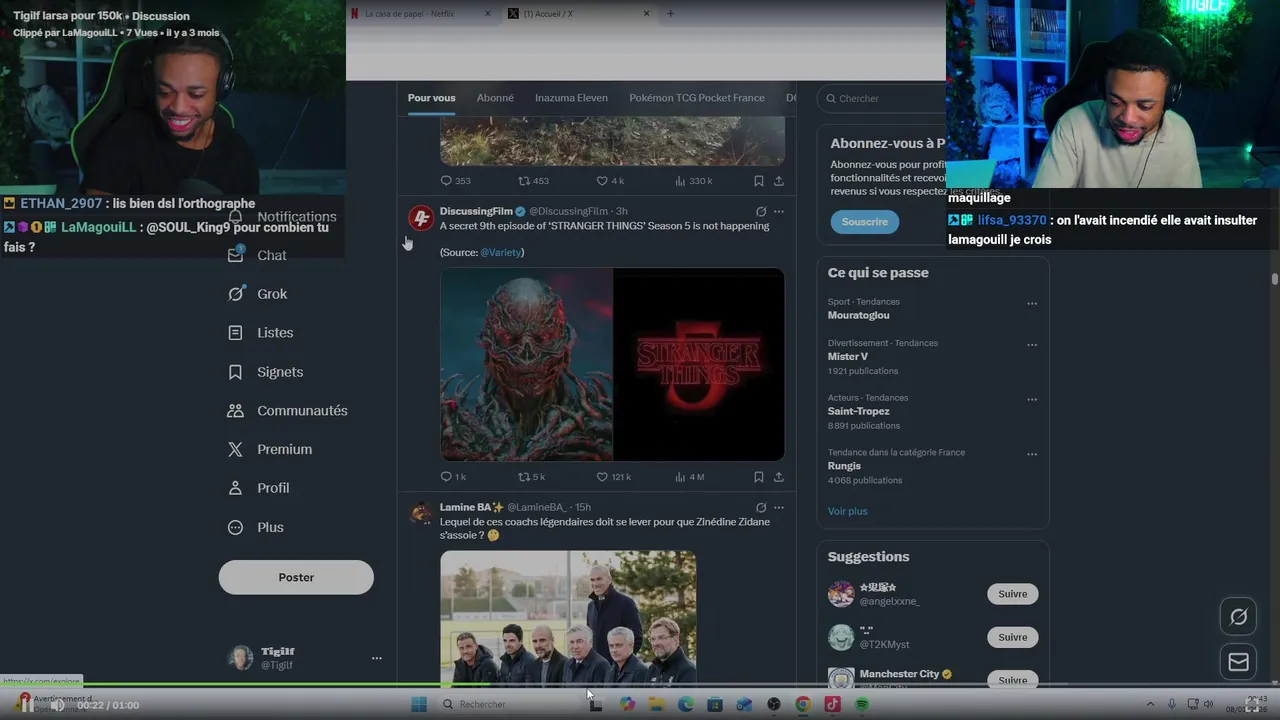Follow the @angelxxne_ suggested account
The width and height of the screenshot is (1280, 720).
(1012, 594)
